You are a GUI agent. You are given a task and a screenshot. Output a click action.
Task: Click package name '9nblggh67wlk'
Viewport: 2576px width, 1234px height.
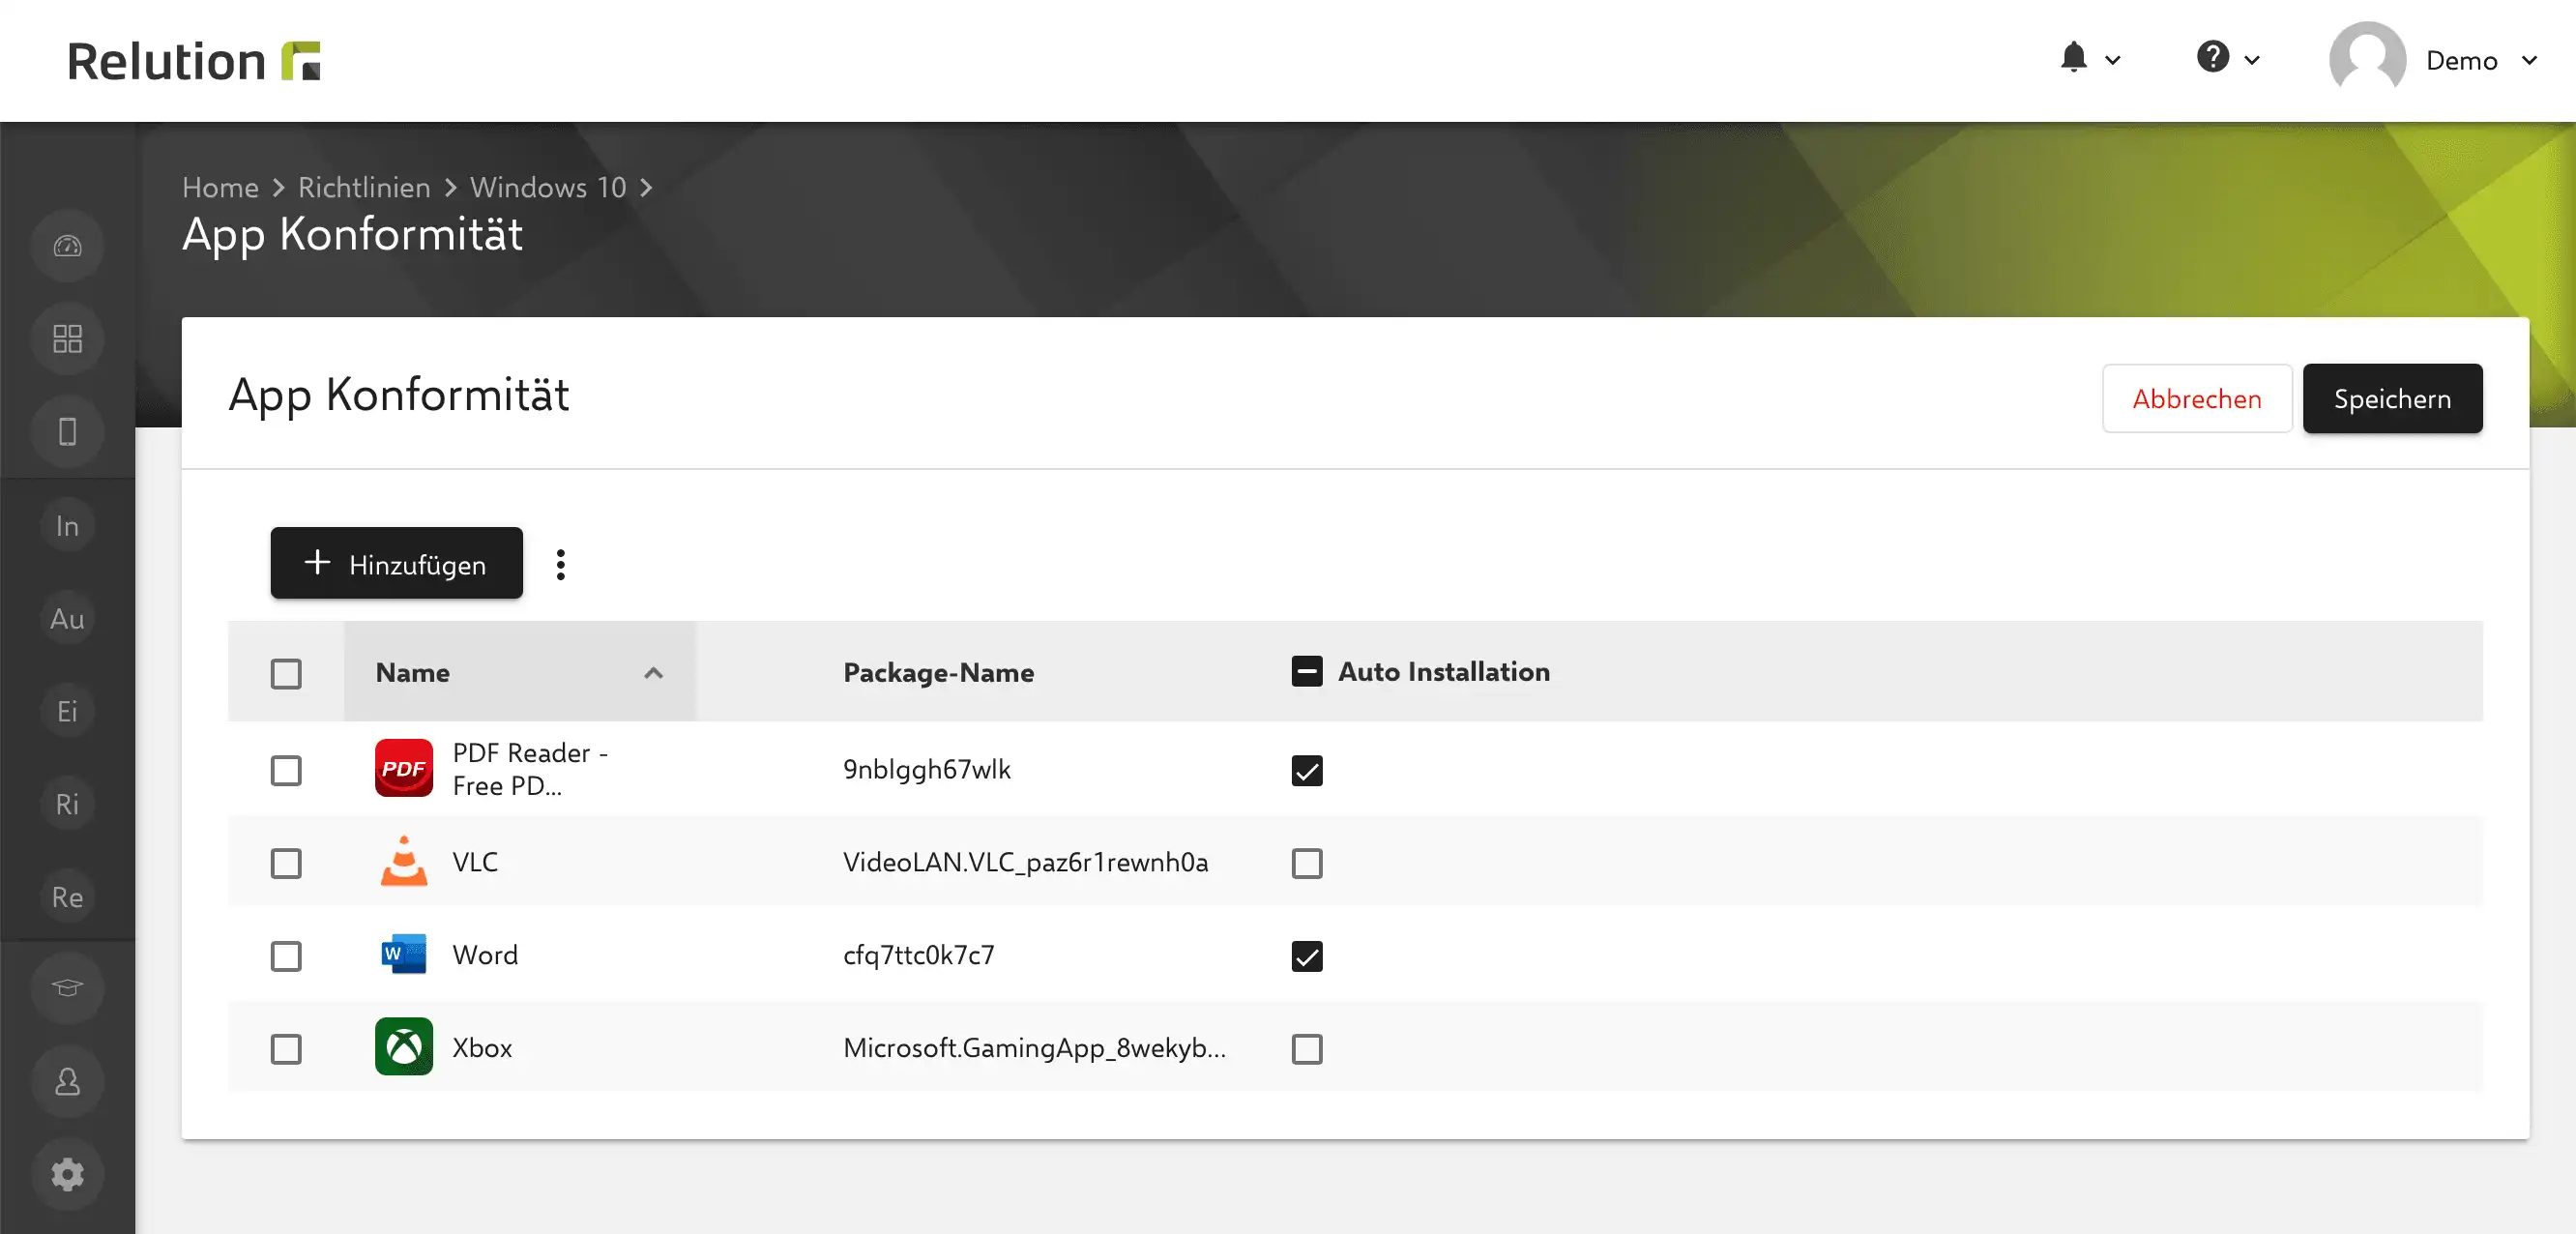926,769
